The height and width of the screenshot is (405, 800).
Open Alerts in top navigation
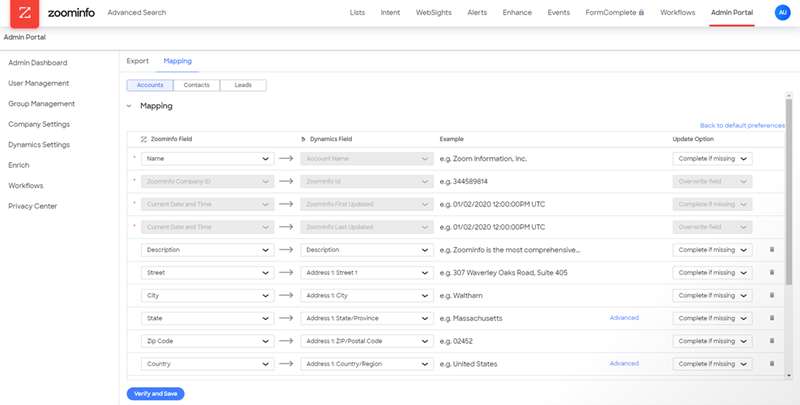(x=477, y=13)
